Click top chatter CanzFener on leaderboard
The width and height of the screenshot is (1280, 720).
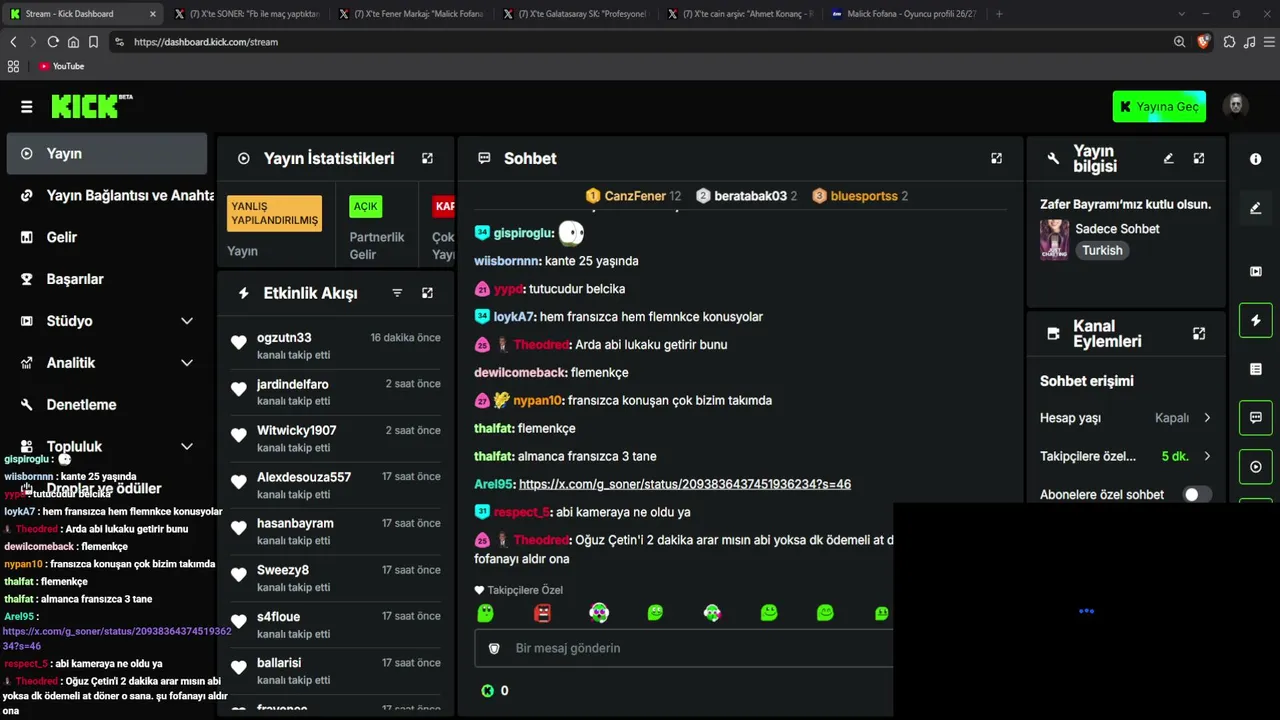(x=633, y=196)
